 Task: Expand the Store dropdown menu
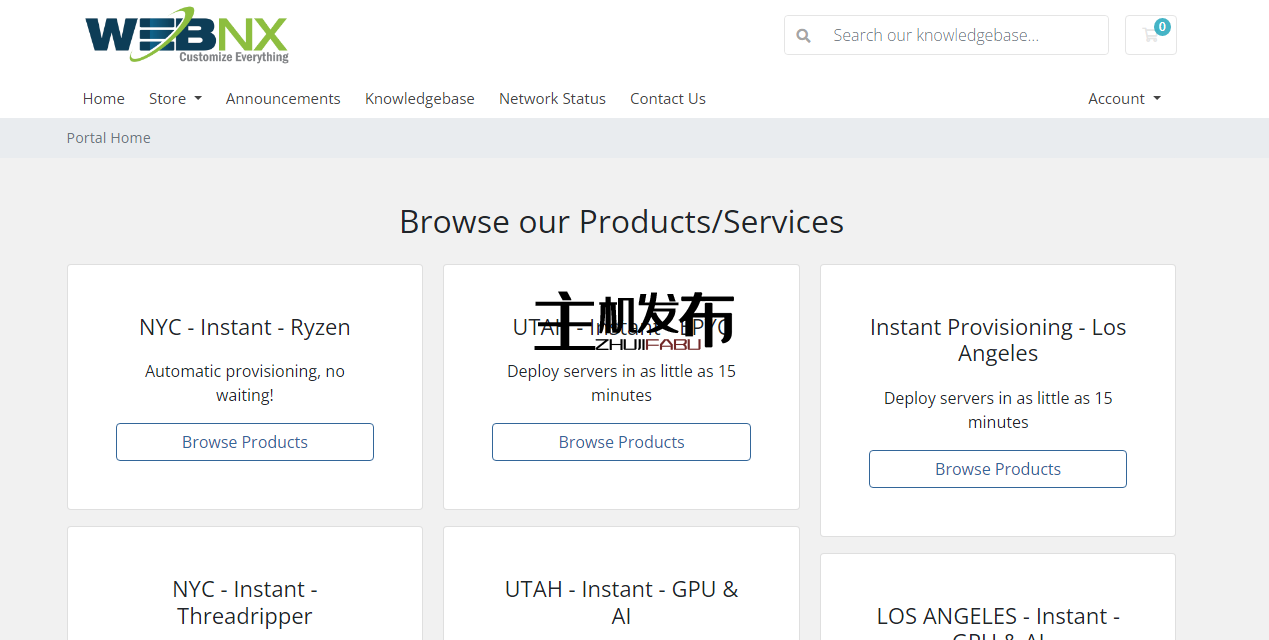[175, 98]
